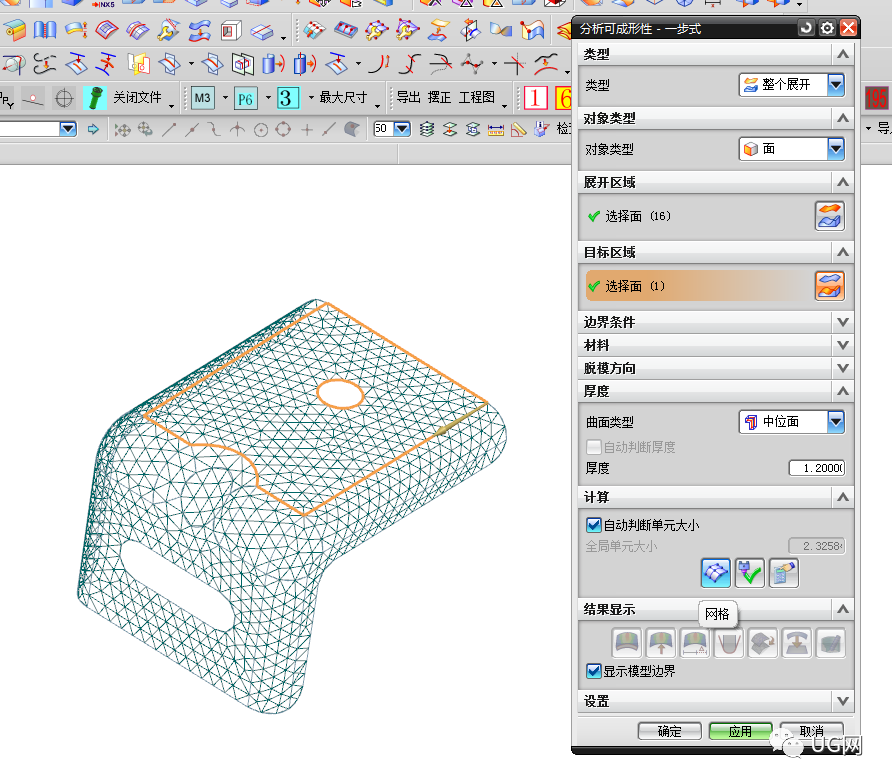This screenshot has height=784, width=892.
Task: Click the reset dialog arrow icon
Action: [x=806, y=28]
